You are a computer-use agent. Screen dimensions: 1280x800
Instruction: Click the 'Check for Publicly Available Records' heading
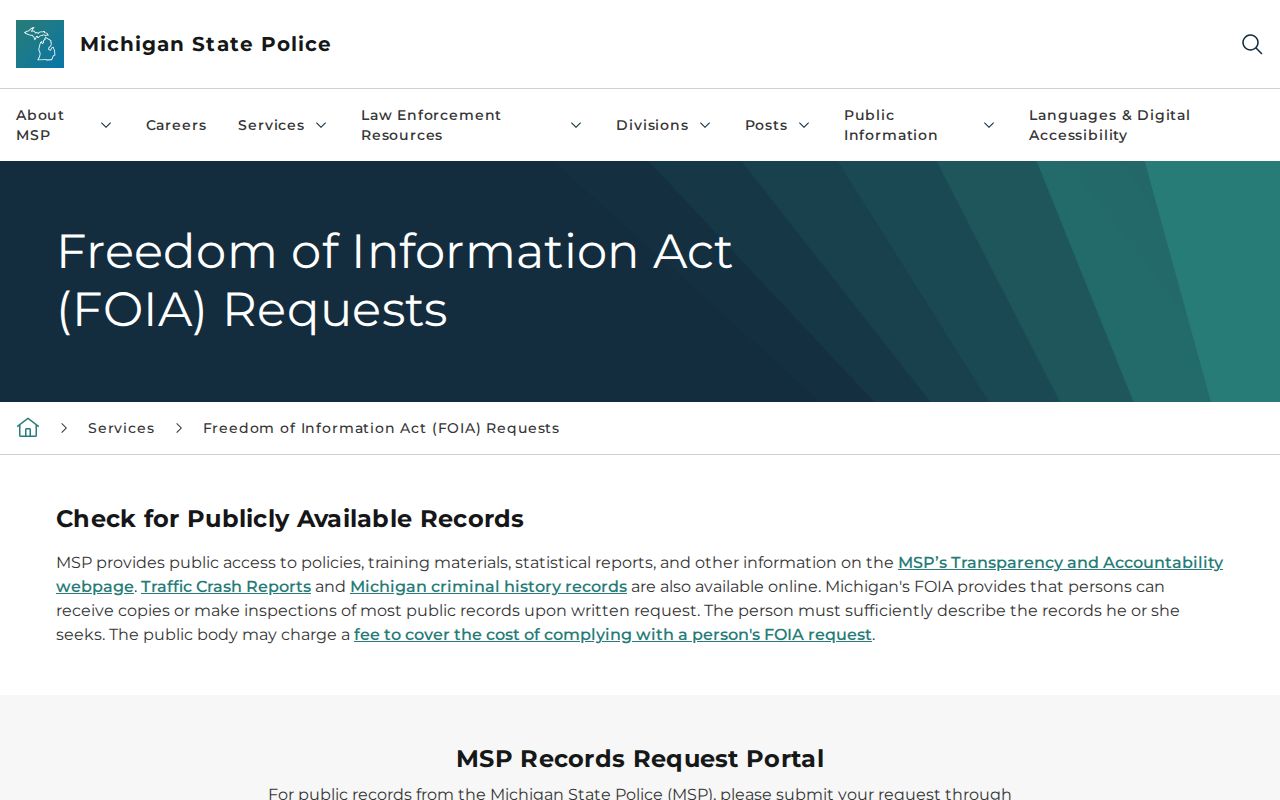pyautogui.click(x=290, y=519)
